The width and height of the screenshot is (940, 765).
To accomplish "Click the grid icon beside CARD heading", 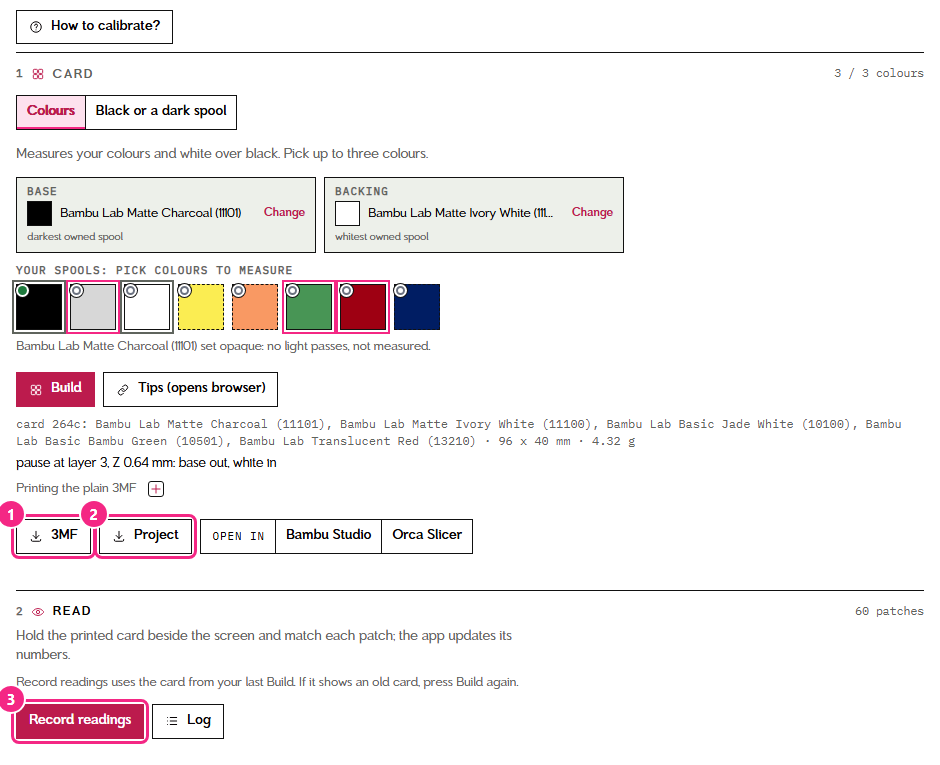I will click(38, 74).
